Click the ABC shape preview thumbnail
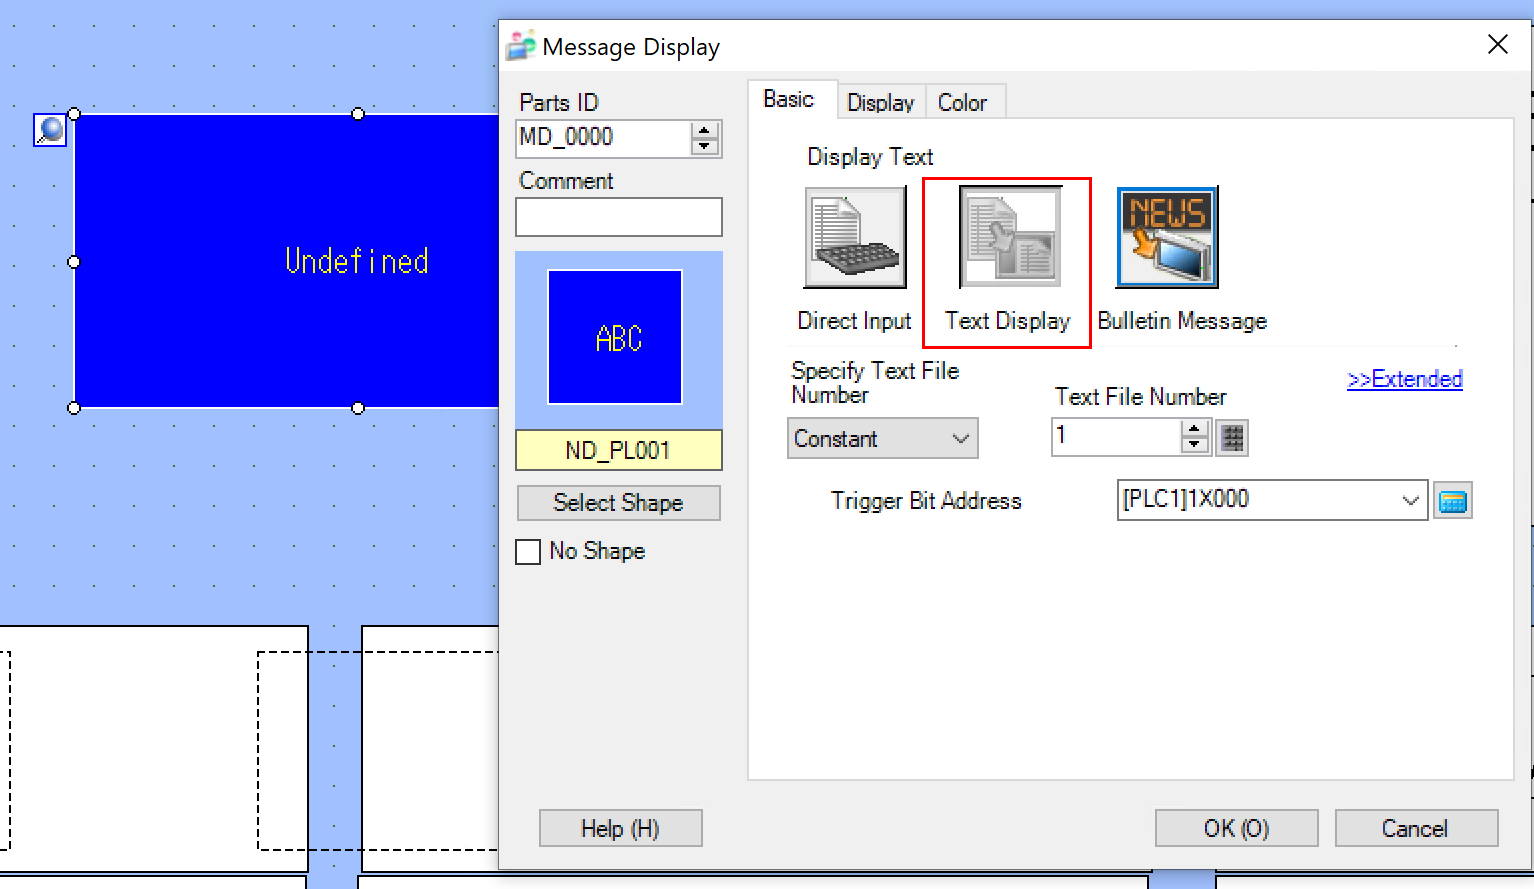Image resolution: width=1534 pixels, height=889 pixels. pyautogui.click(x=615, y=337)
